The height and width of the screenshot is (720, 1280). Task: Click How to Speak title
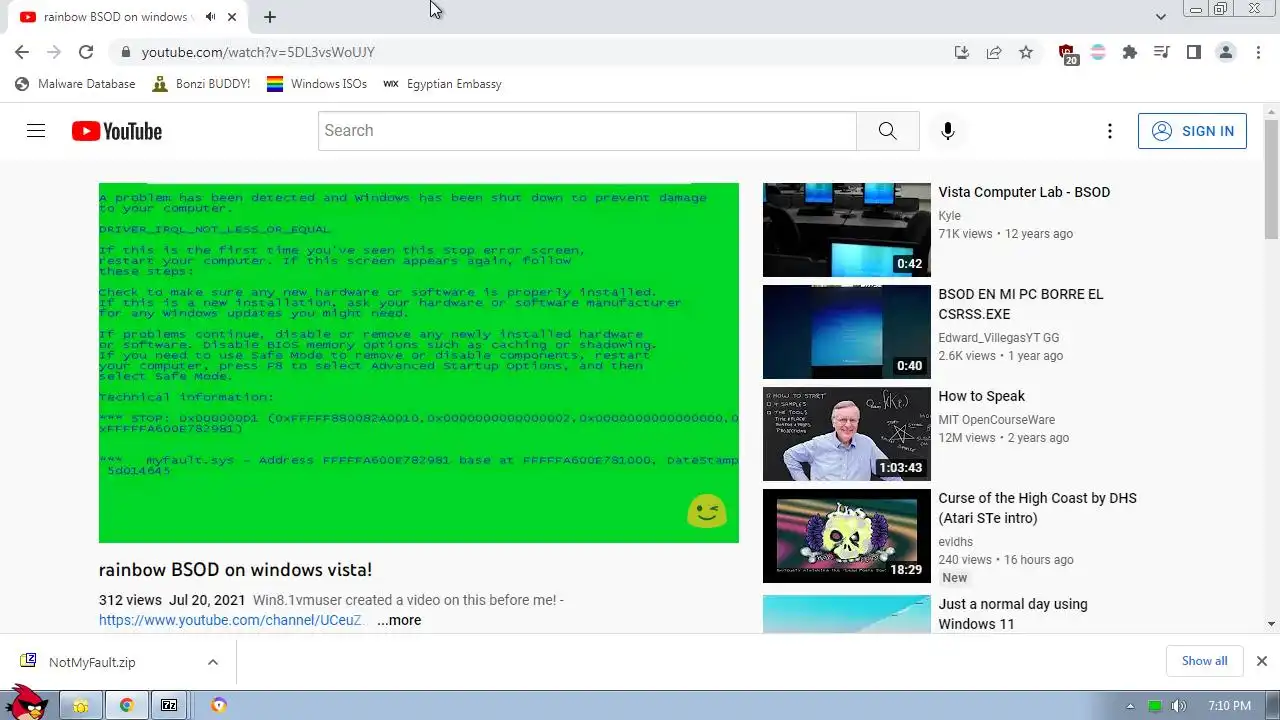click(x=981, y=396)
